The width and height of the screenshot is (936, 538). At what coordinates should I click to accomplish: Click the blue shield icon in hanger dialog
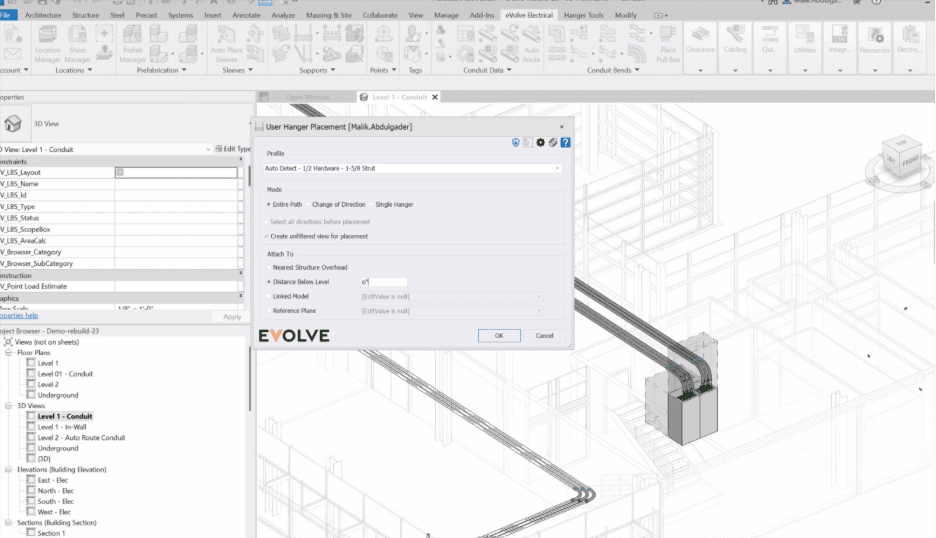516,142
